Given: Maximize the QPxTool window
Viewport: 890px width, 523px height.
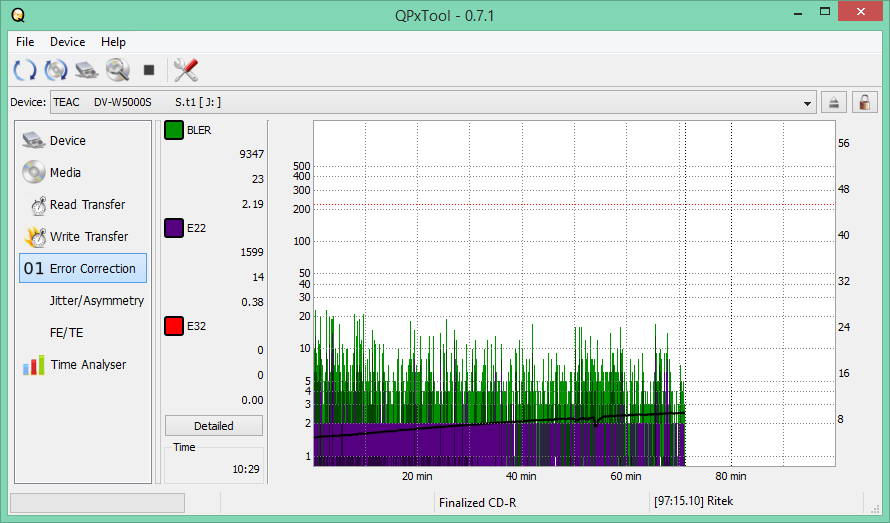Looking at the screenshot, I should [x=825, y=12].
